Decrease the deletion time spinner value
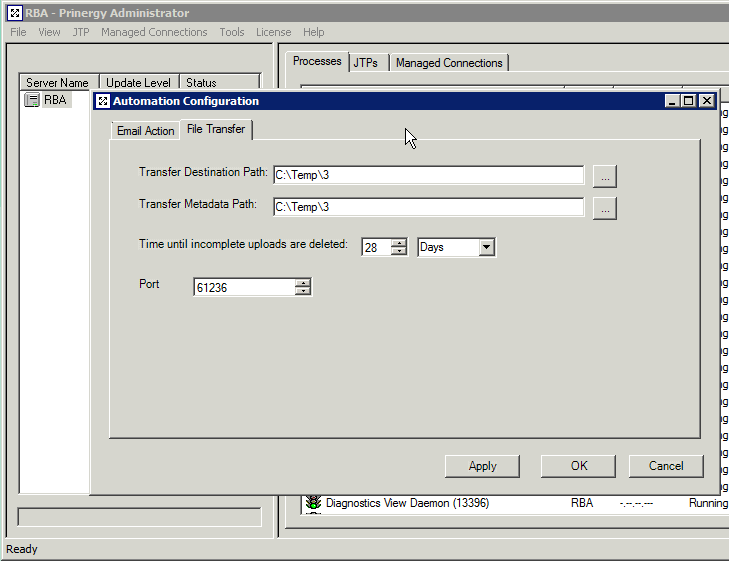This screenshot has height=561, width=729. [399, 251]
